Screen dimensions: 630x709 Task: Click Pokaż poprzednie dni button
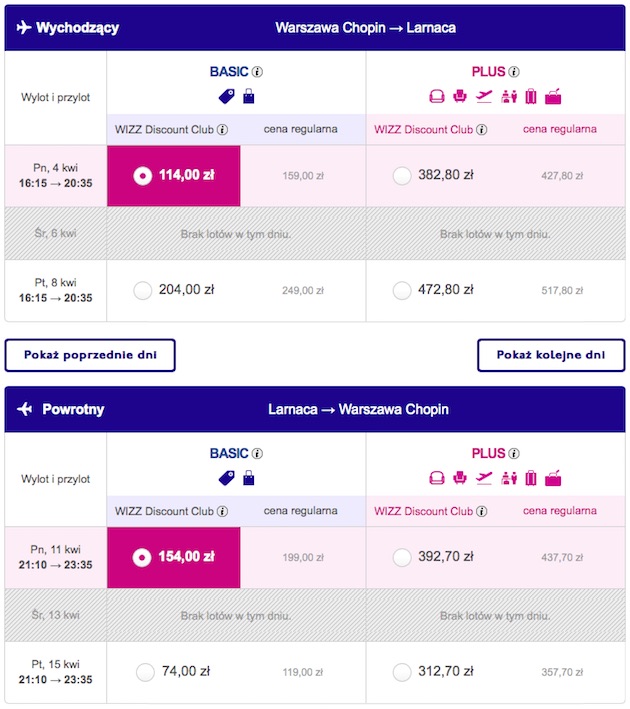90,355
